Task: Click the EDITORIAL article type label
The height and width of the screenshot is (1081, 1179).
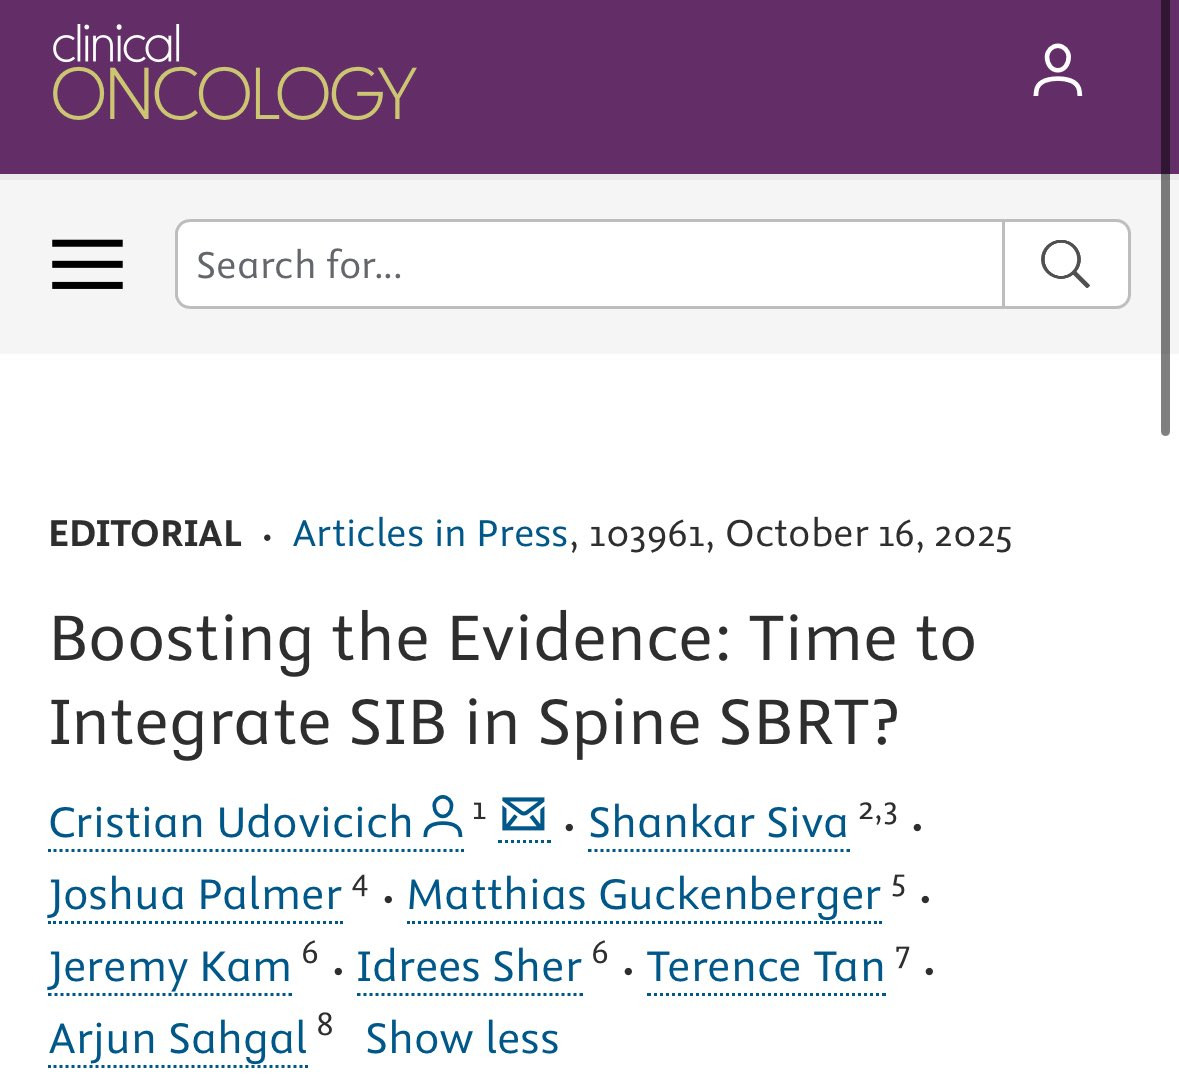Action: point(146,534)
